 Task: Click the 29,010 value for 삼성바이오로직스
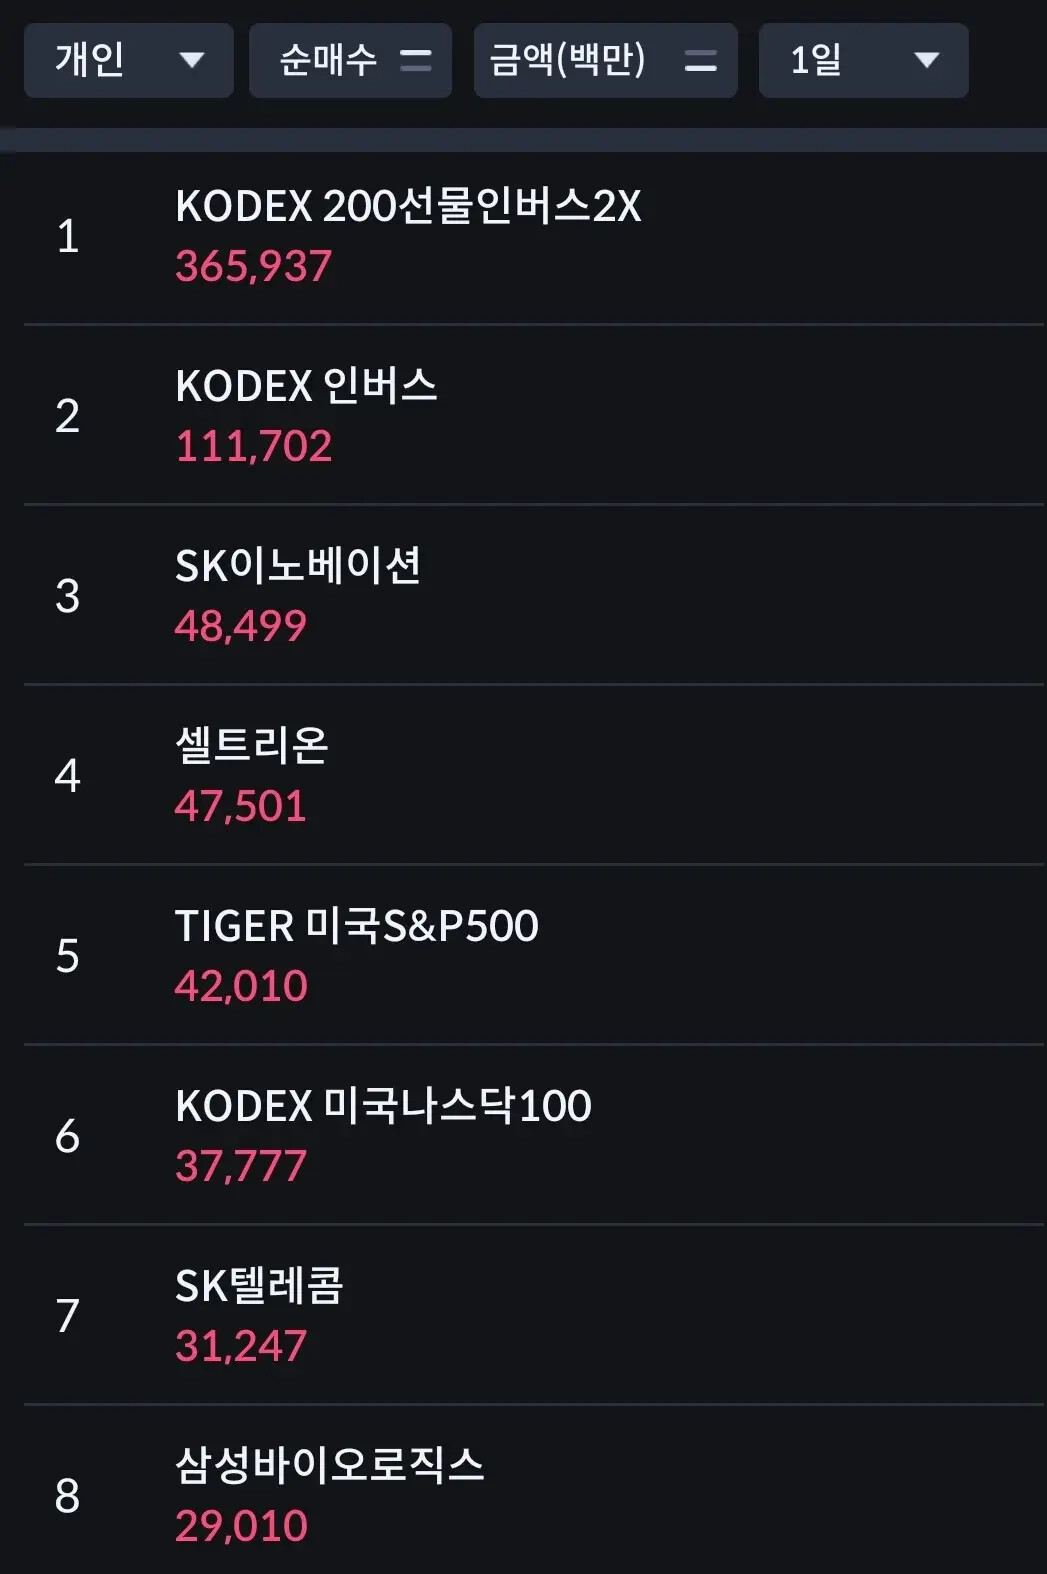pos(241,1527)
